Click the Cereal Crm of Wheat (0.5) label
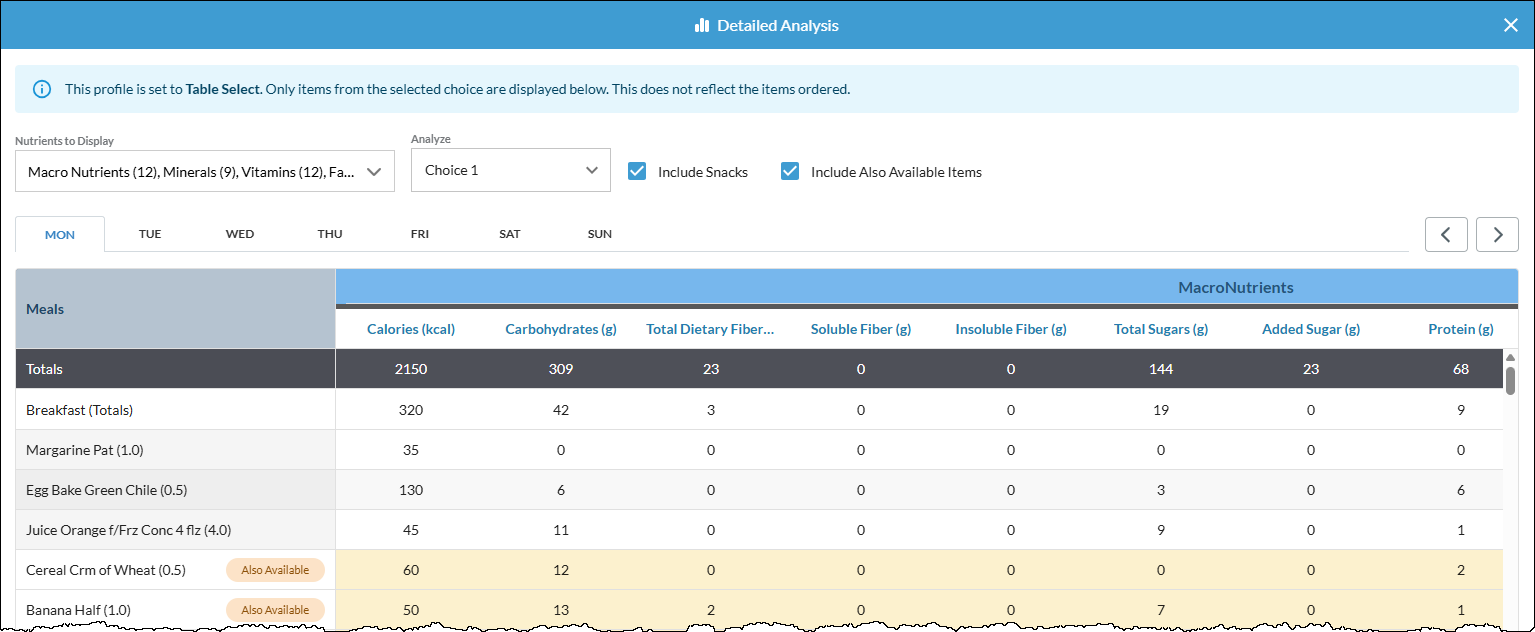 click(x=106, y=570)
